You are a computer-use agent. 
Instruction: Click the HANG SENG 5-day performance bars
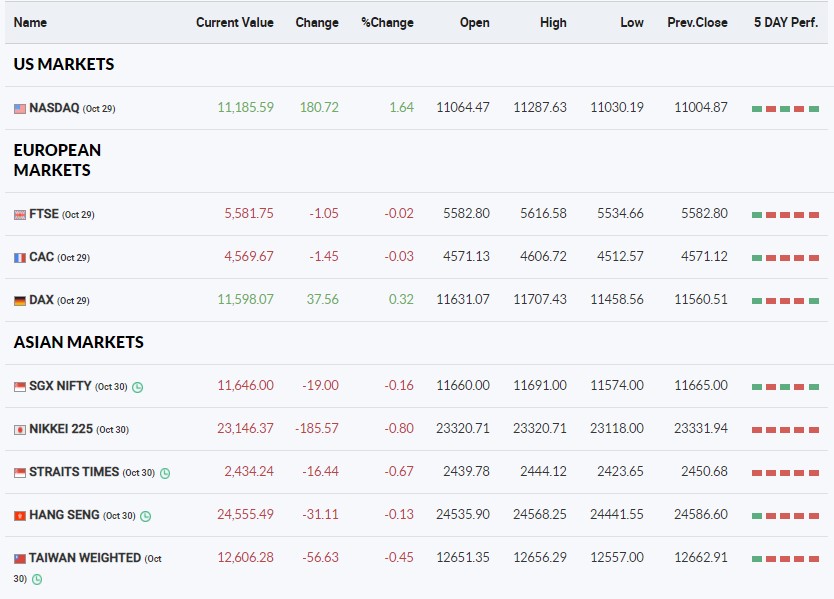(x=786, y=516)
